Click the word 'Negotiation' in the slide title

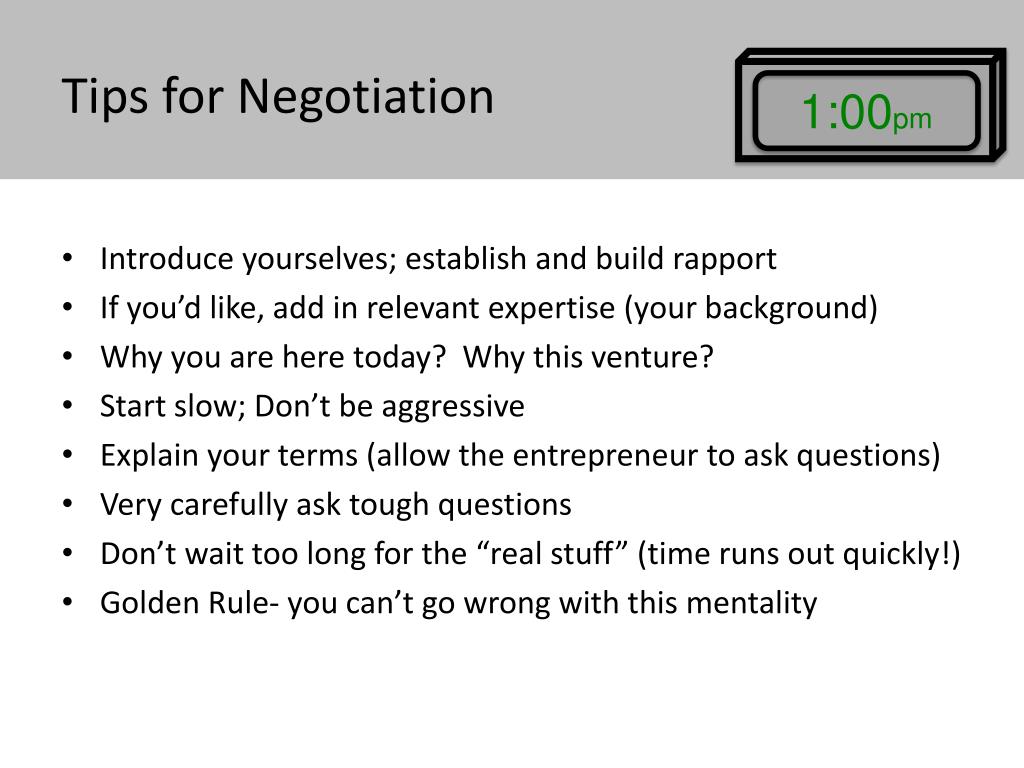[x=366, y=98]
